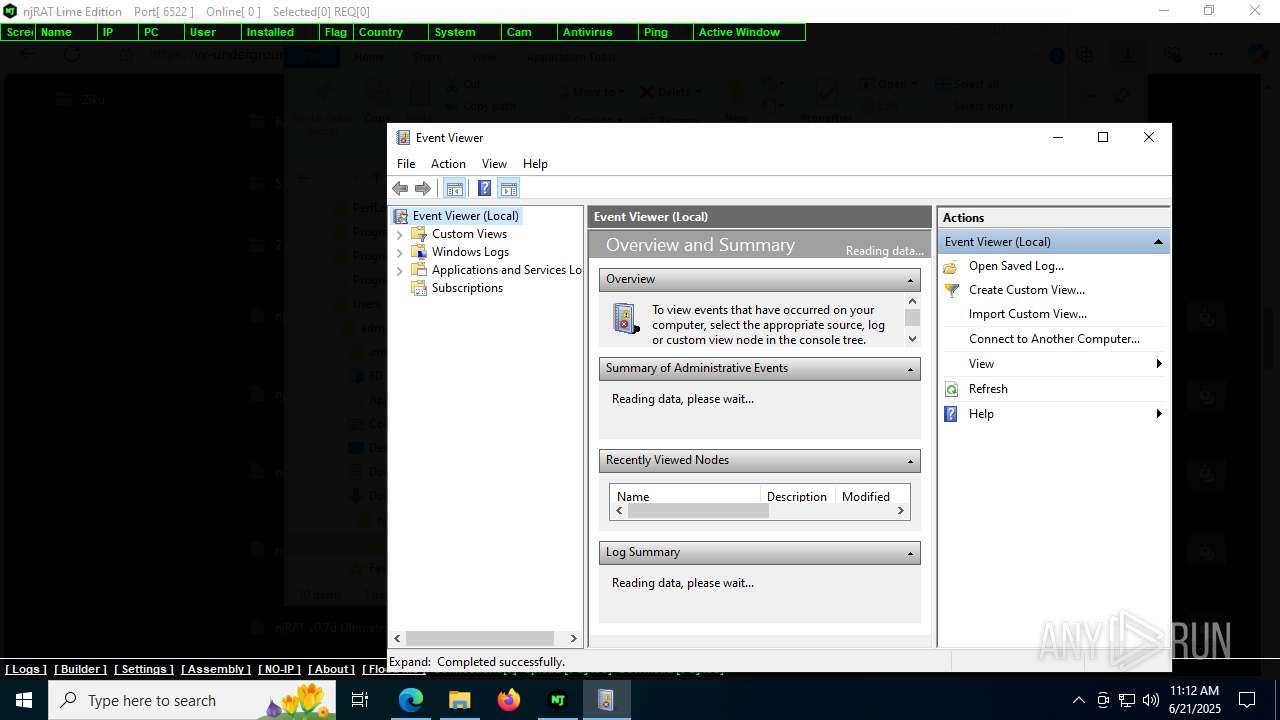Open njRAT Settings
Screen dimensions: 1280x720
(144, 669)
